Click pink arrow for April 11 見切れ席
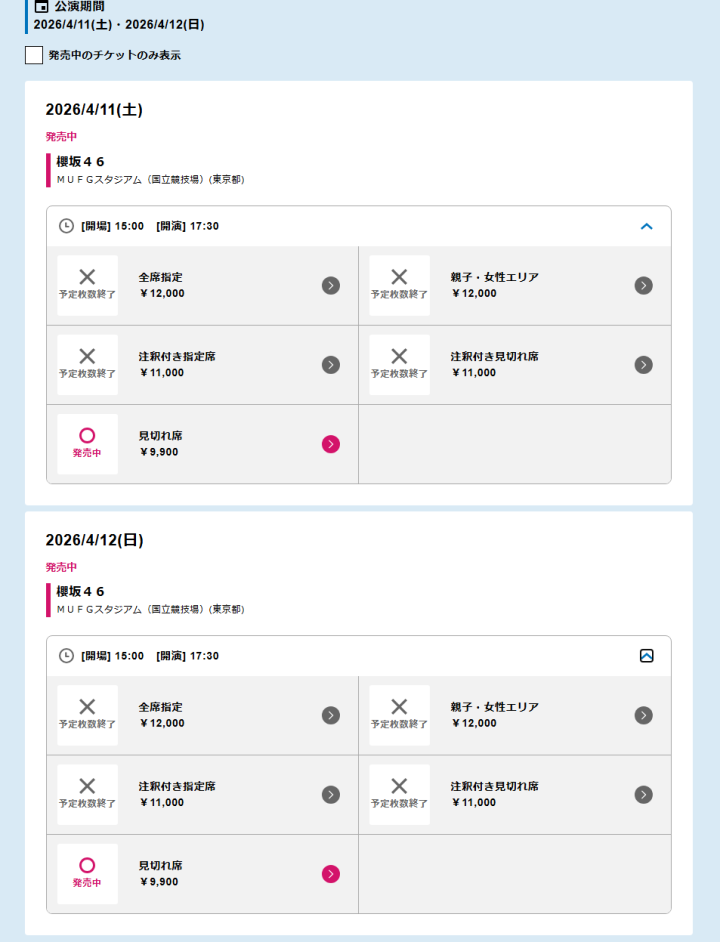Screen dimensions: 720x942 (x=331, y=444)
